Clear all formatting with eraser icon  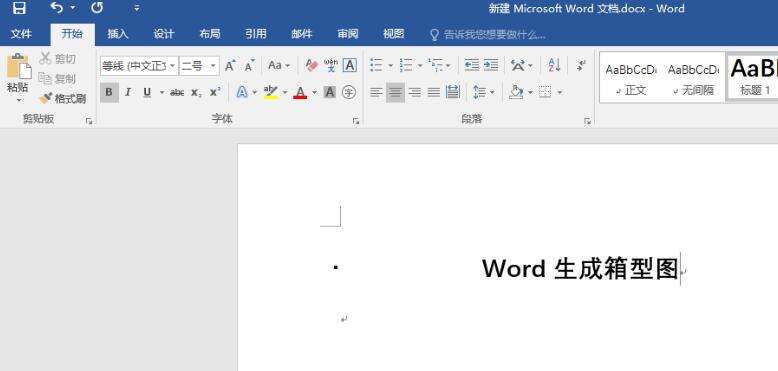coord(312,65)
